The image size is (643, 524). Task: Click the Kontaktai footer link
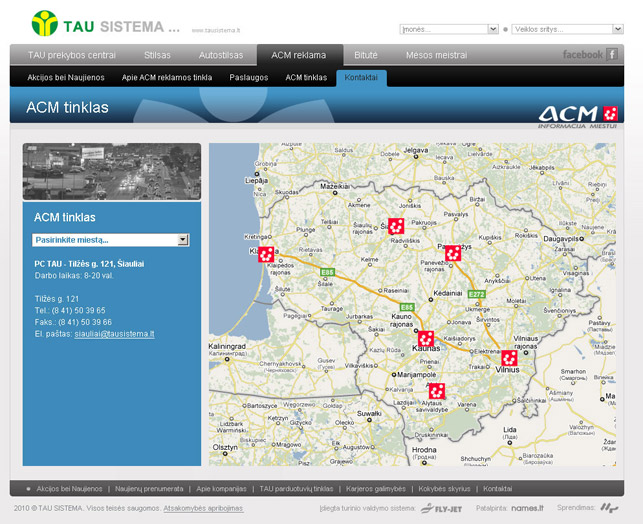[497, 489]
